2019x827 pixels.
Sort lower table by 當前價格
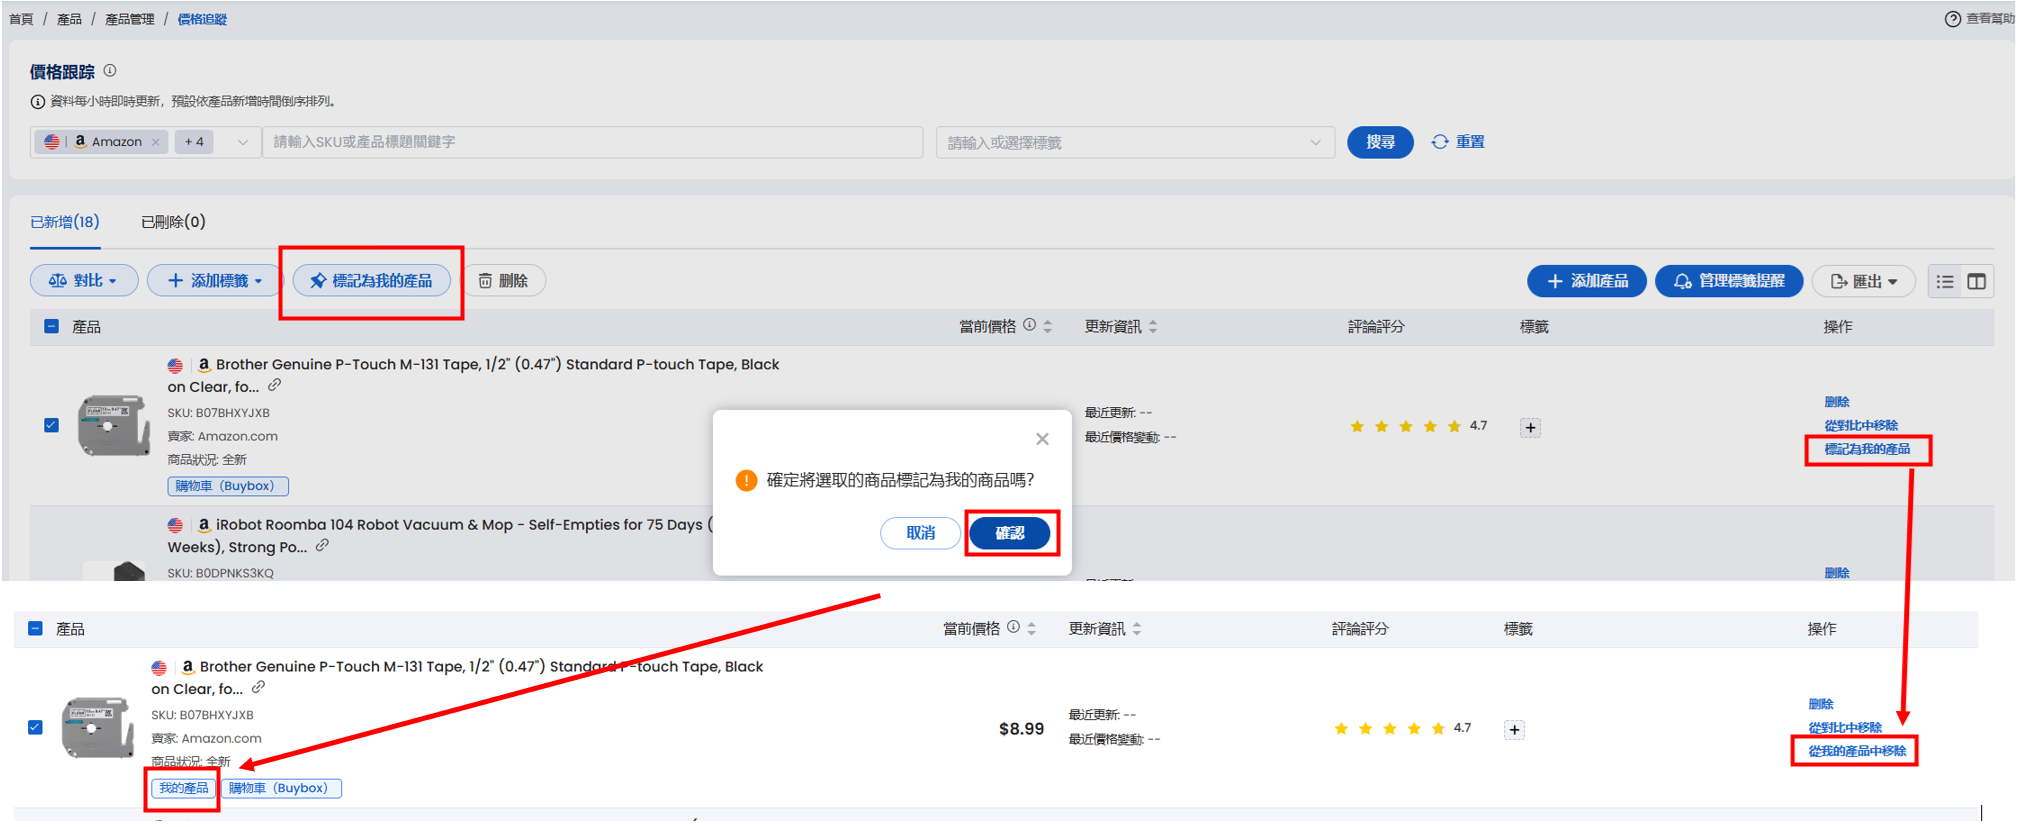pos(1031,628)
